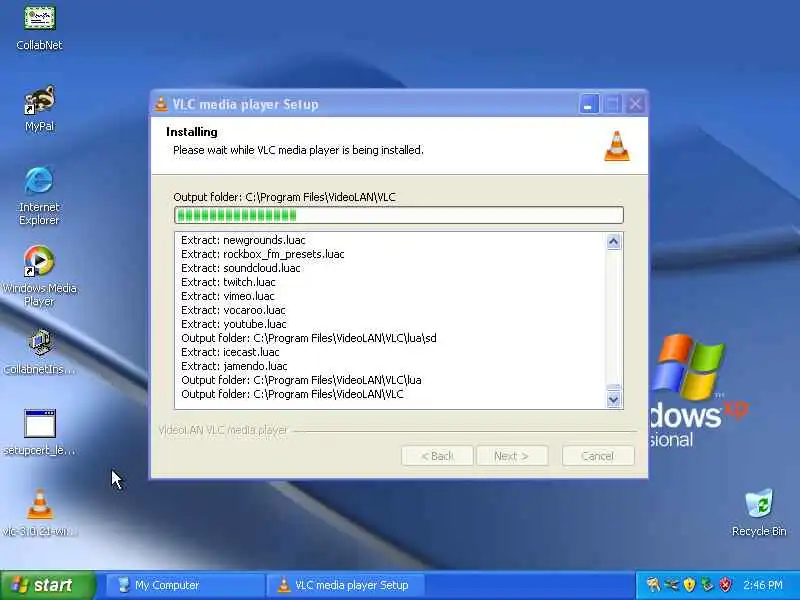Select the vlc-3.0.21 installer desktop icon
This screenshot has height=600, width=800.
39,513
